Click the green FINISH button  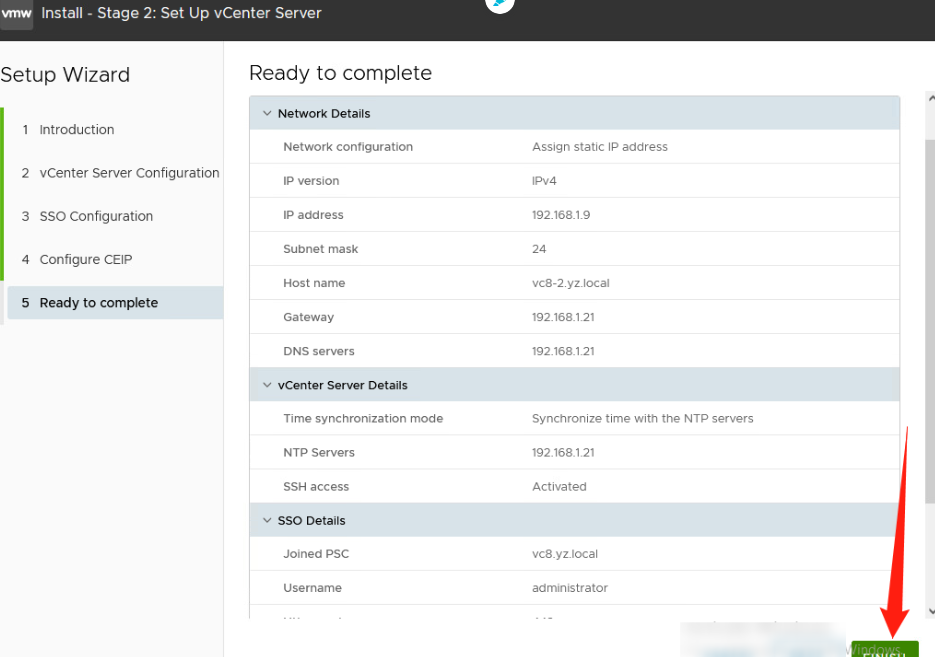(x=884, y=648)
